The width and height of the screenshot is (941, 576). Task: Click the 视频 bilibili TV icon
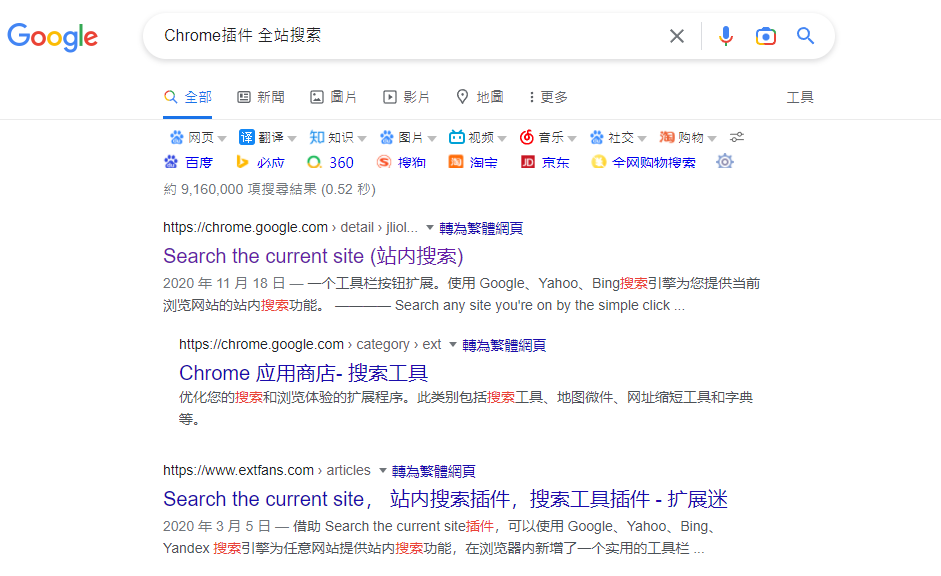coord(457,137)
